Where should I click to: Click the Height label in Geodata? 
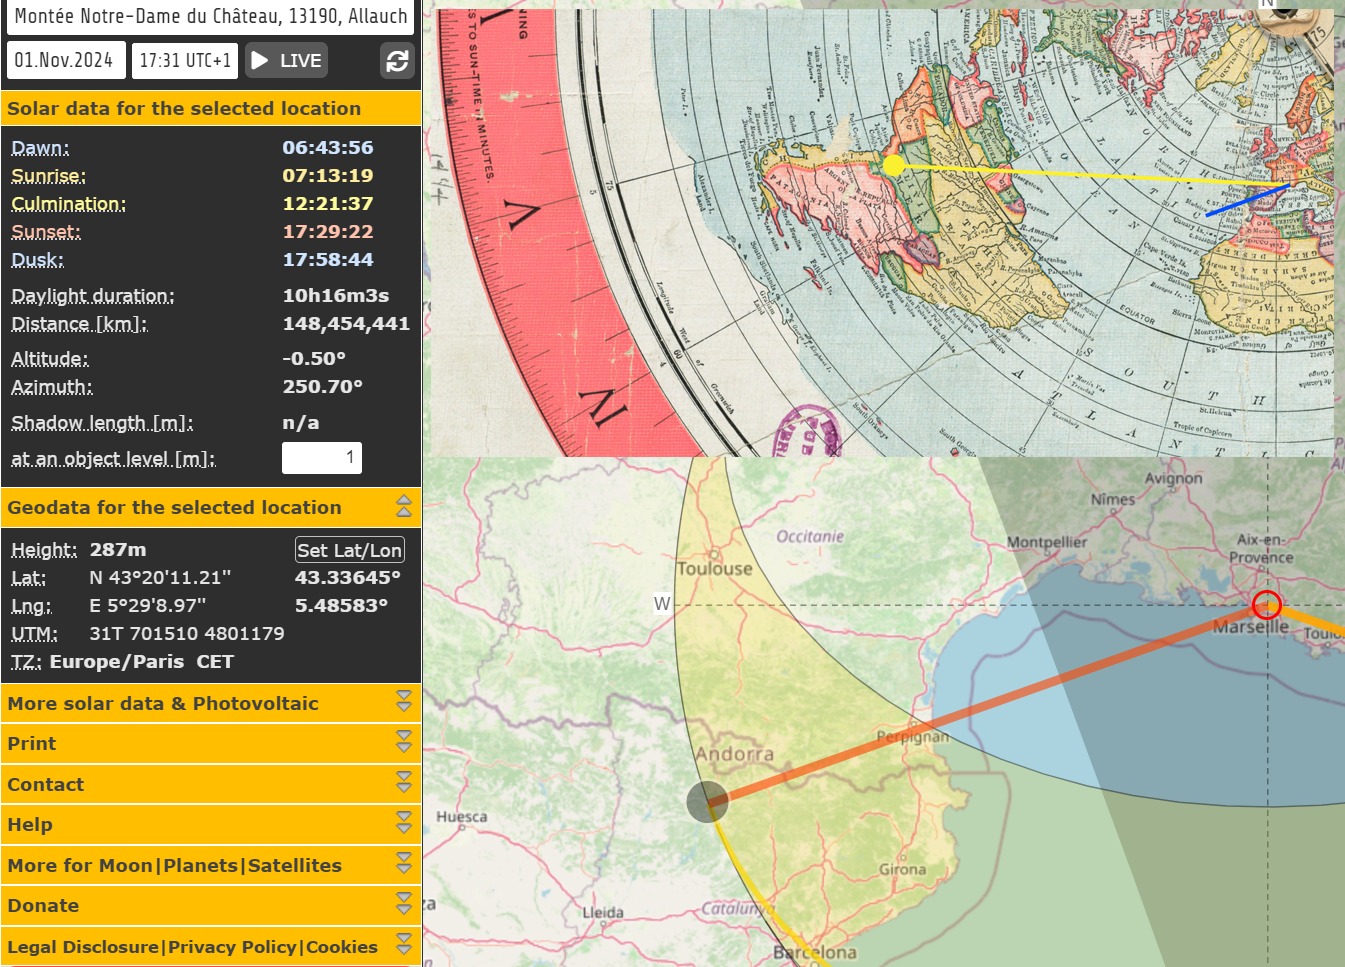click(x=44, y=550)
